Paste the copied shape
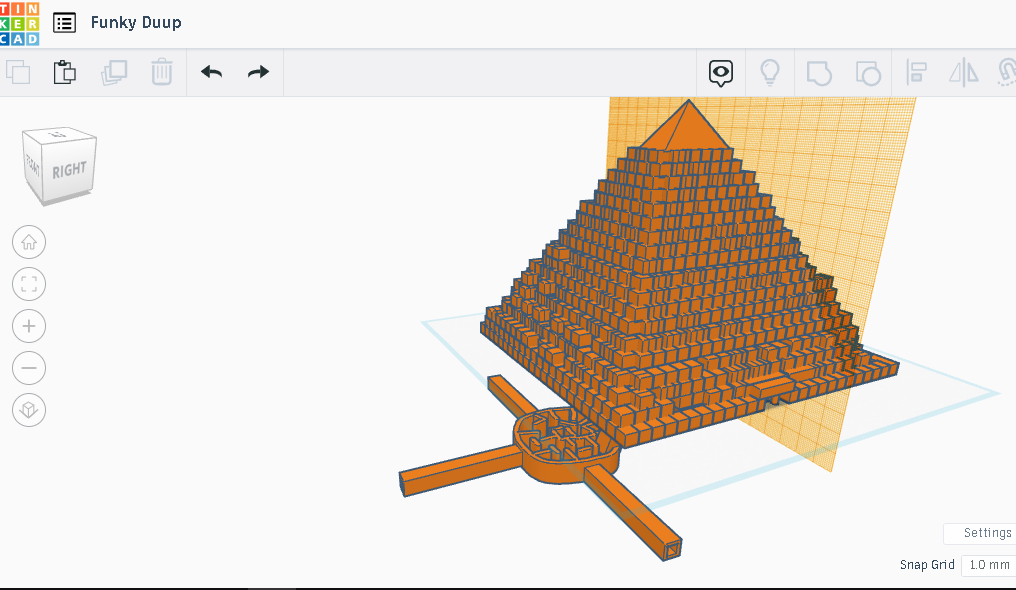This screenshot has width=1016, height=590. [x=64, y=72]
